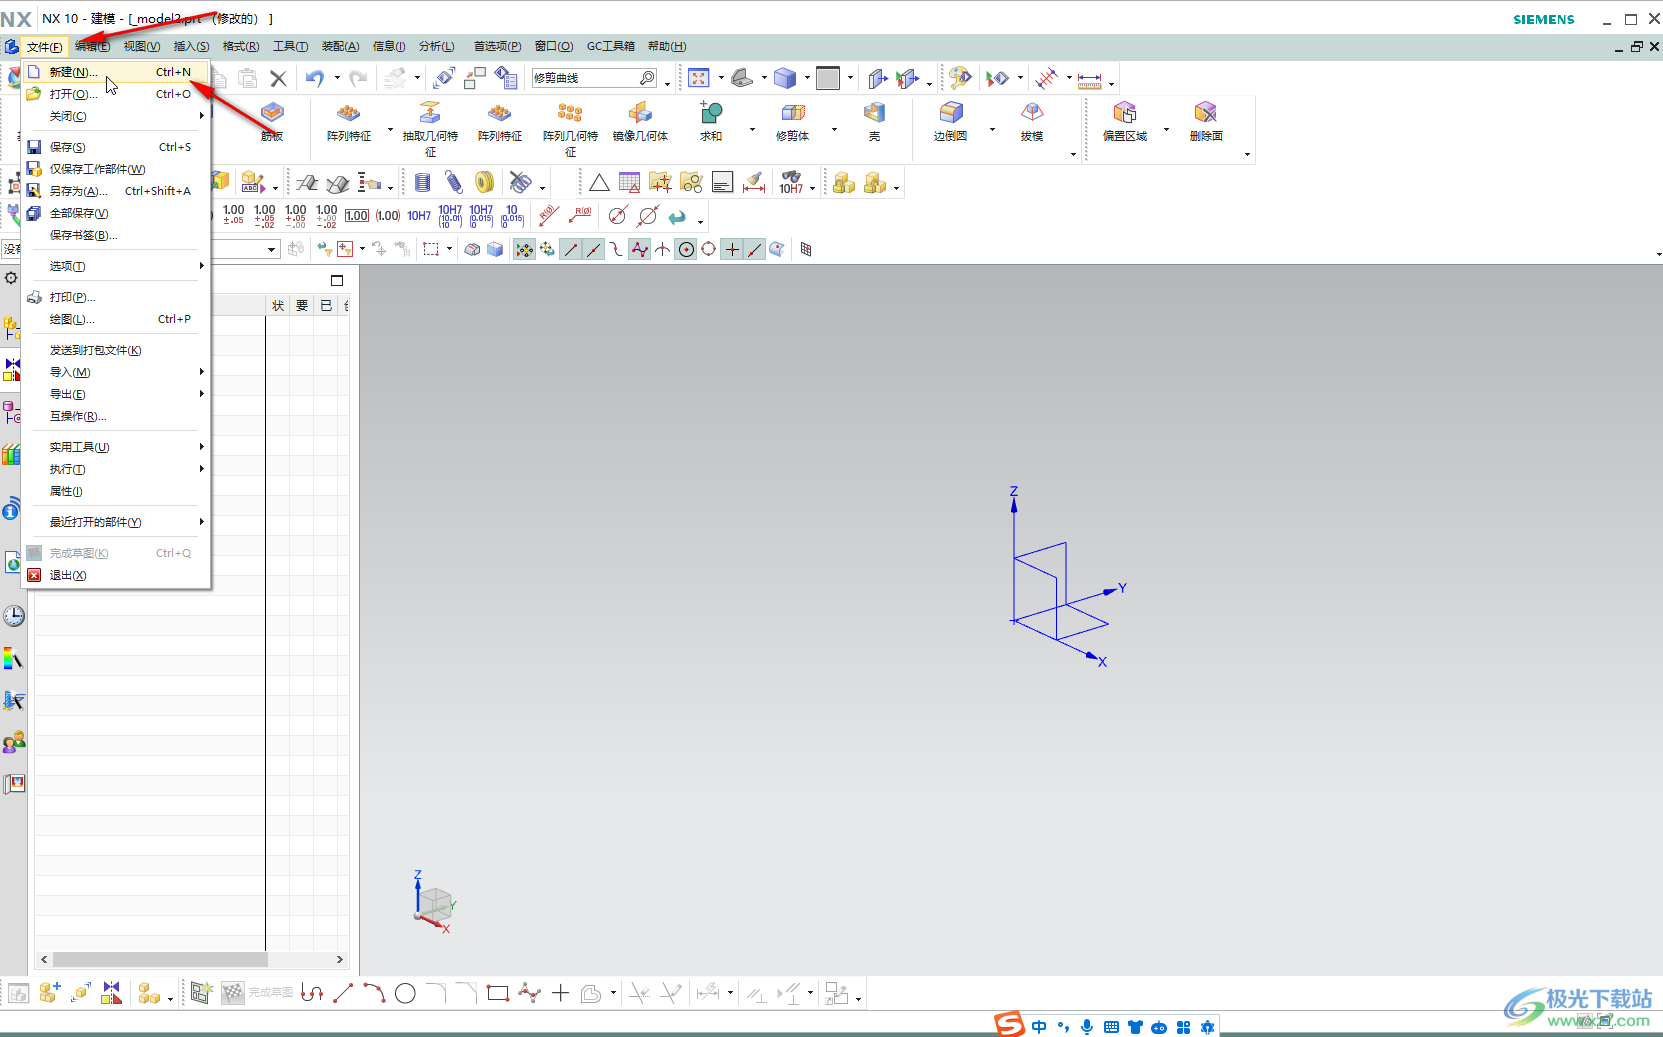Toggle the end point snap option
This screenshot has height=1037, width=1663.
(x=571, y=250)
